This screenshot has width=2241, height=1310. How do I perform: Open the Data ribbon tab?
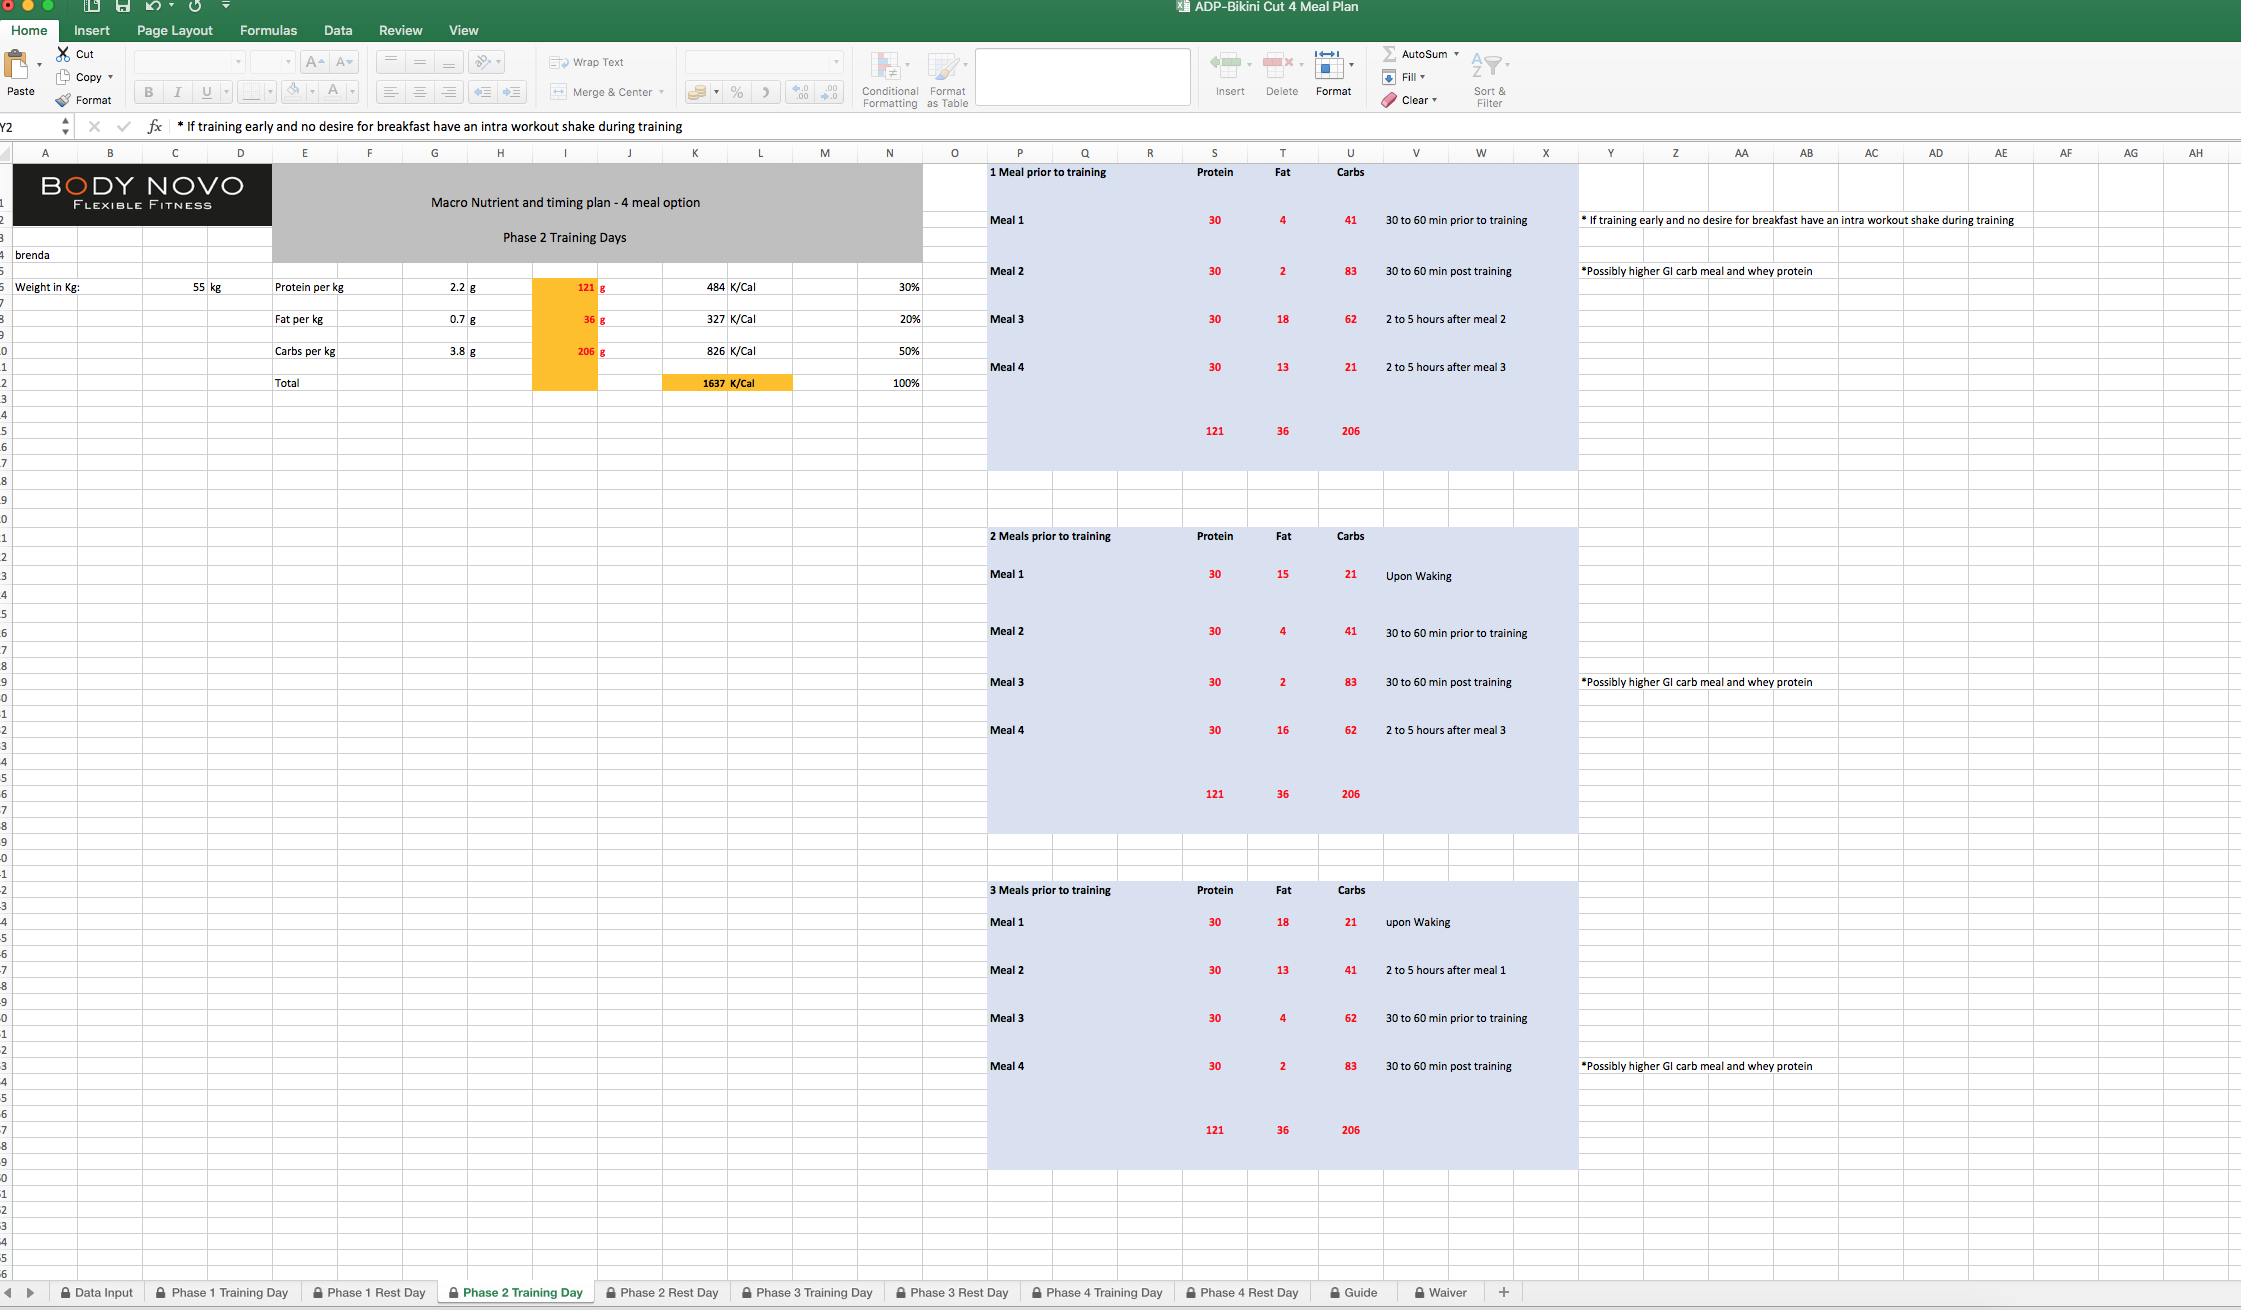338,30
